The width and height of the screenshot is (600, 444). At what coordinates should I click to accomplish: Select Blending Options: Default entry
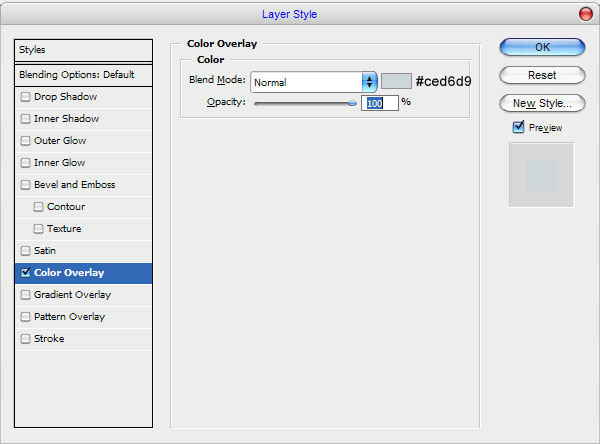pyautogui.click(x=83, y=75)
